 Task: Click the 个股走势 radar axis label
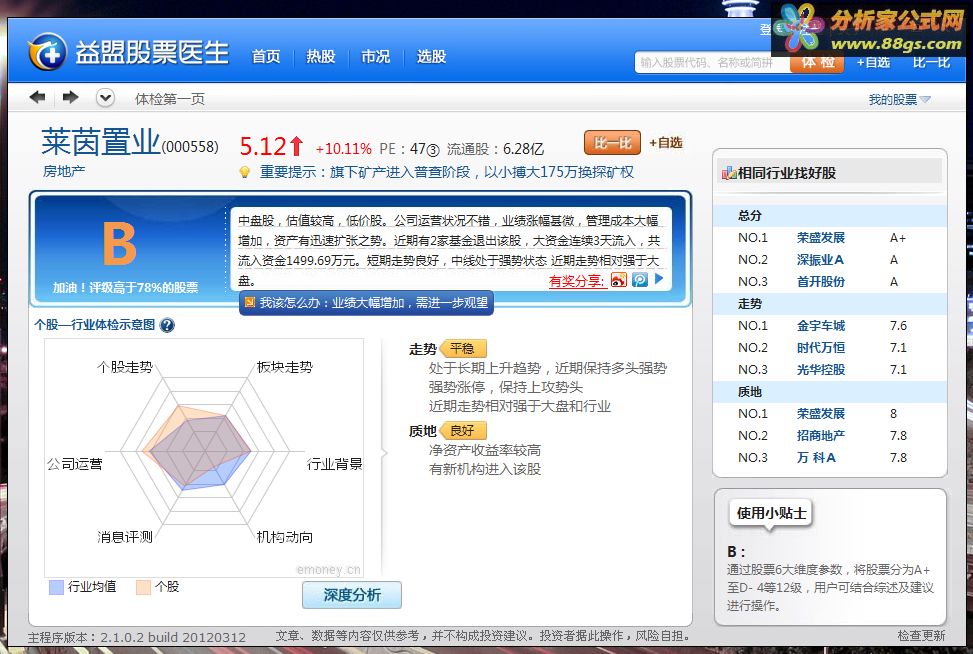125,367
